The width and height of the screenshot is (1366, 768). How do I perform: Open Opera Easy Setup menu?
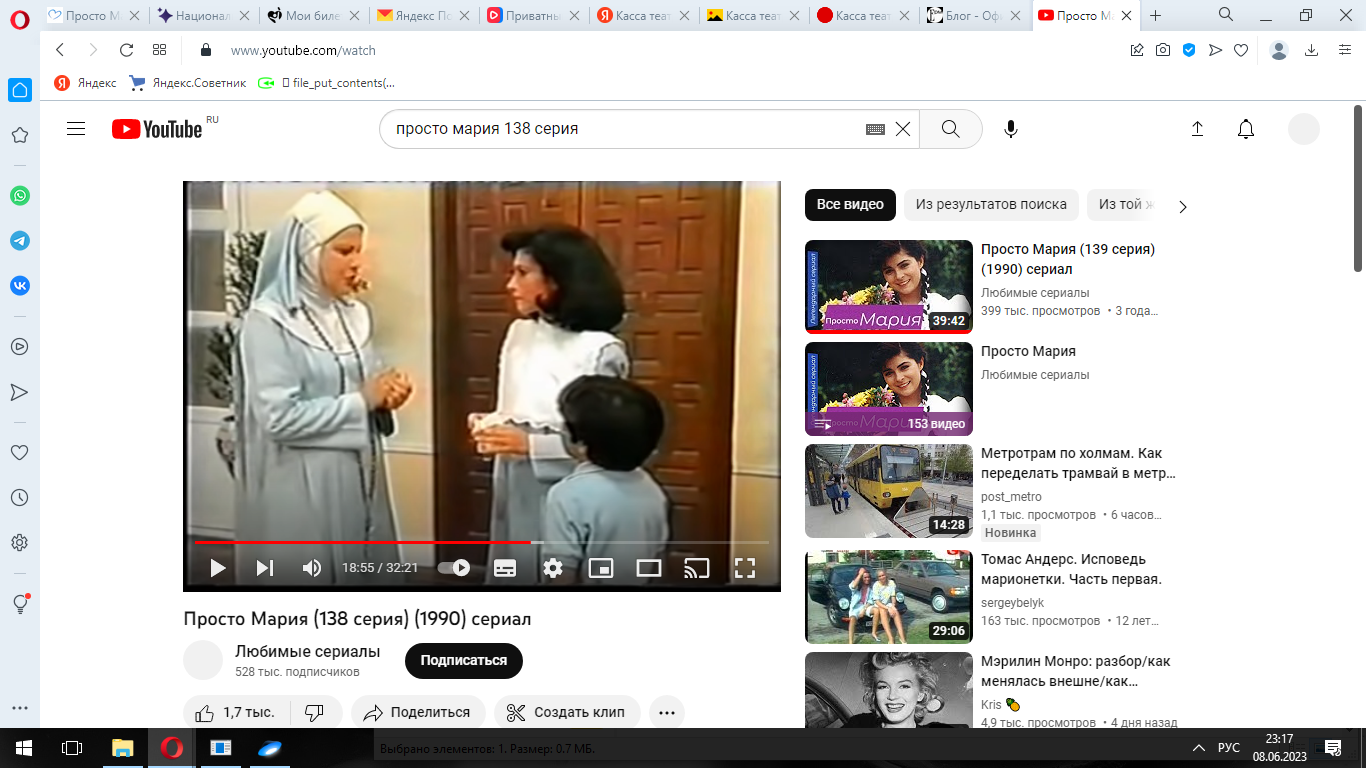pos(1344,50)
